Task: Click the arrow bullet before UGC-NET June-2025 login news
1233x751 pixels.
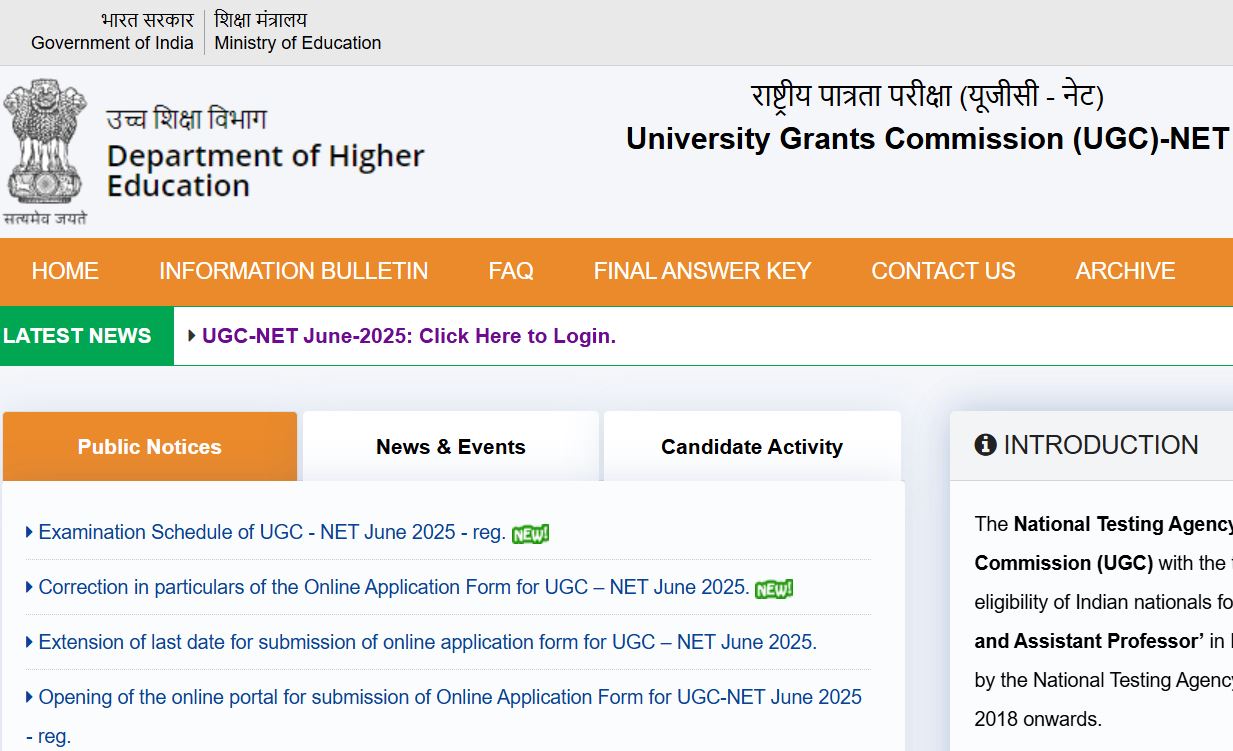Action: pos(192,336)
